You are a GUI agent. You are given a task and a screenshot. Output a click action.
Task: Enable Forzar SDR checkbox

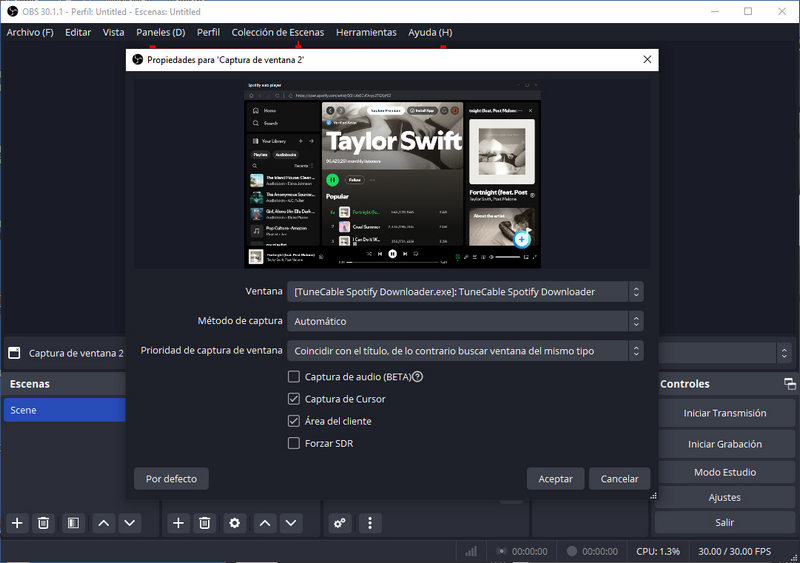pyautogui.click(x=294, y=443)
